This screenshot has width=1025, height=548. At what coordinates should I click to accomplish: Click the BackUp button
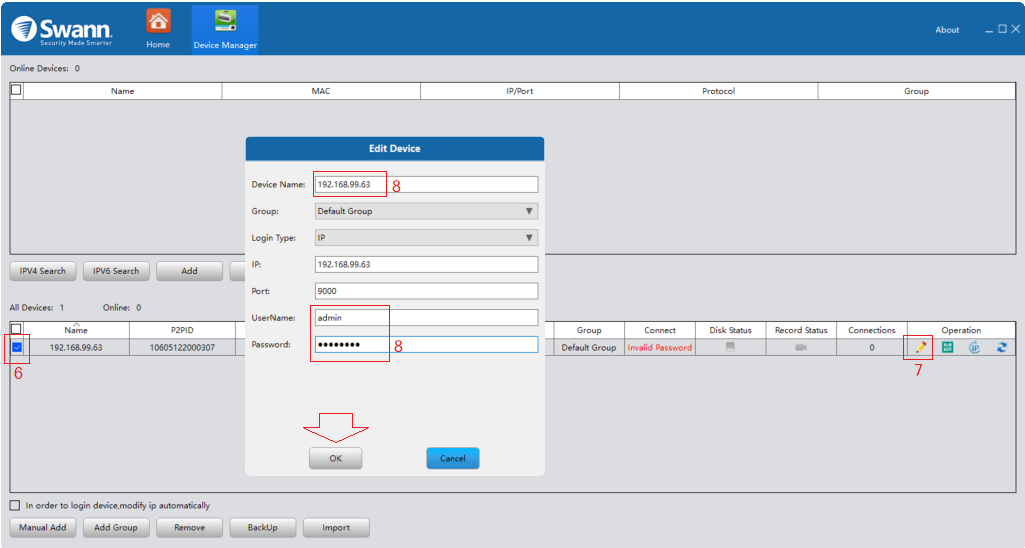coord(263,528)
